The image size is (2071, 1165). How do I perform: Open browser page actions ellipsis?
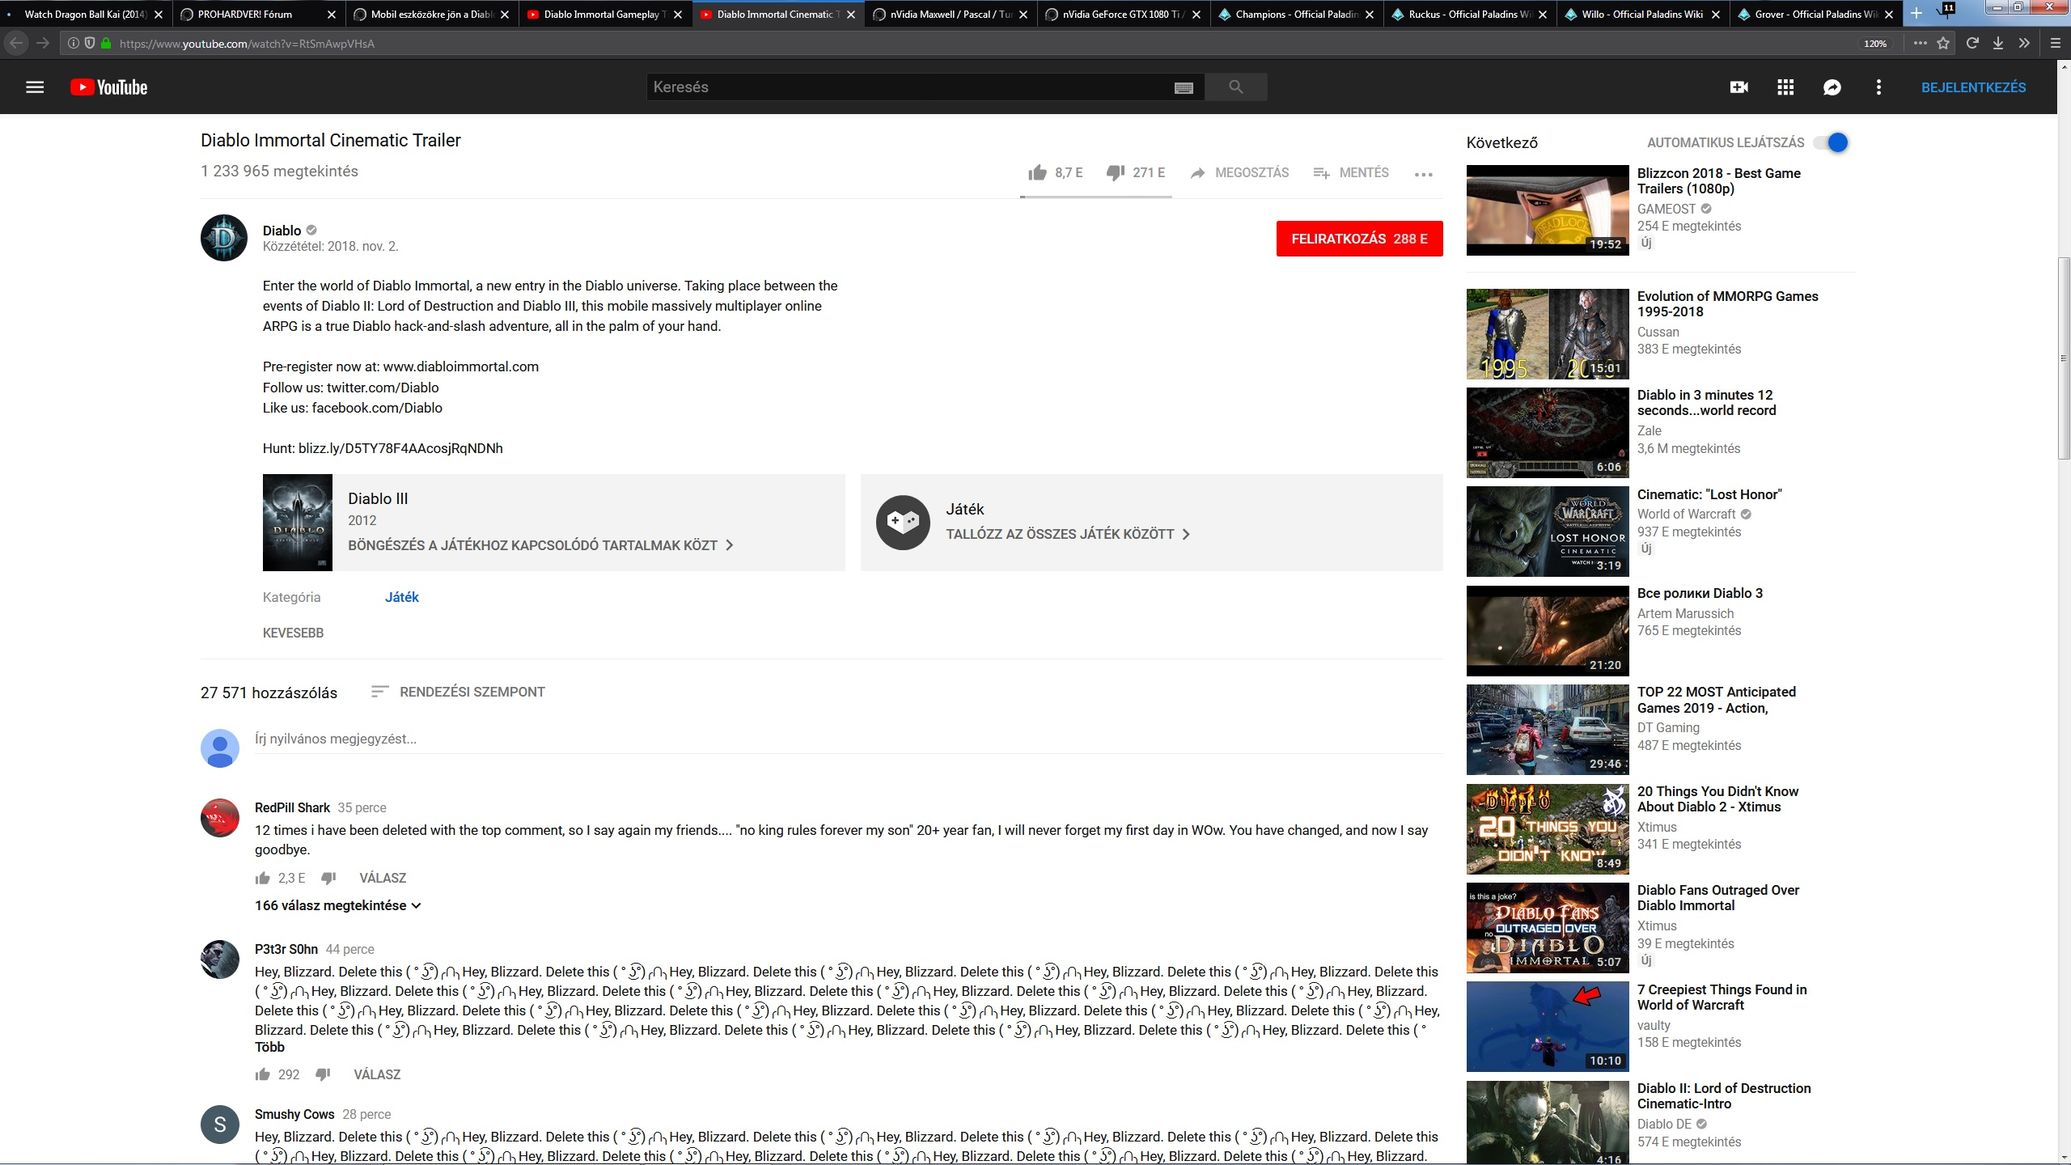(1920, 43)
